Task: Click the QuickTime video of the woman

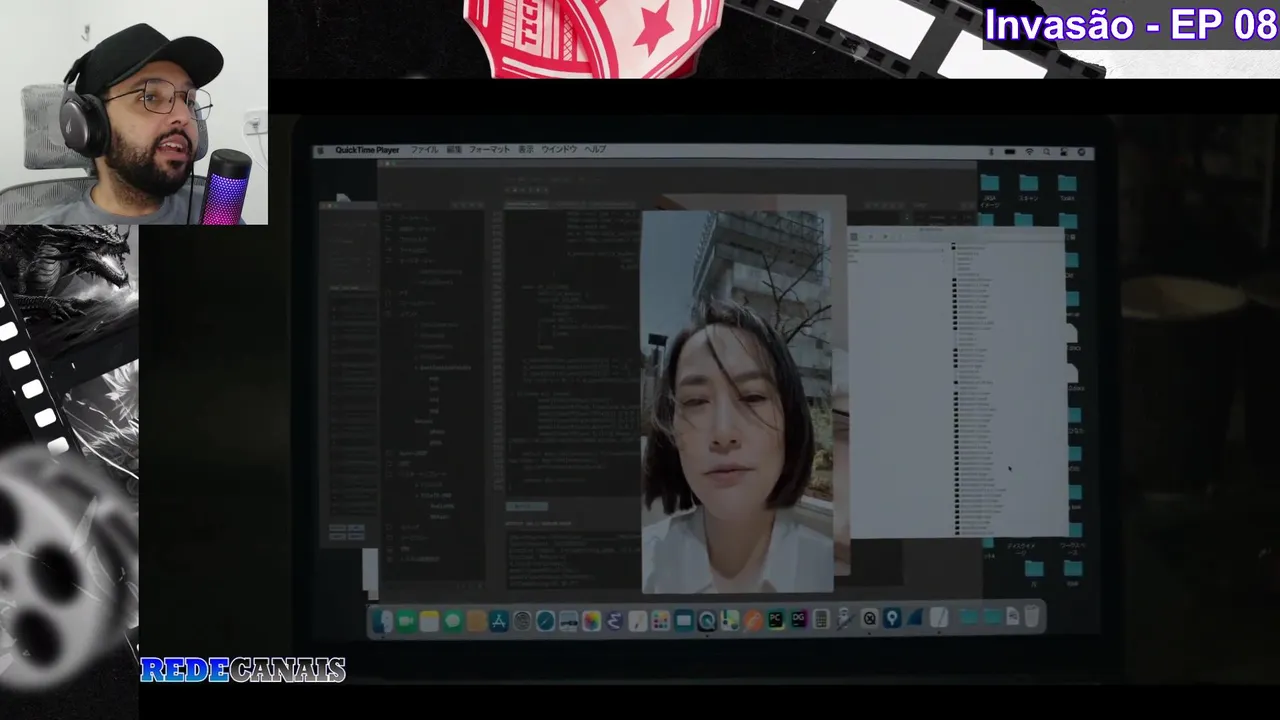Action: click(x=737, y=402)
